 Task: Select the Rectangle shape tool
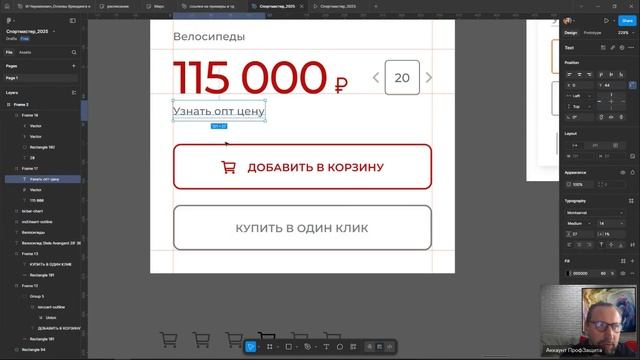[x=289, y=347]
